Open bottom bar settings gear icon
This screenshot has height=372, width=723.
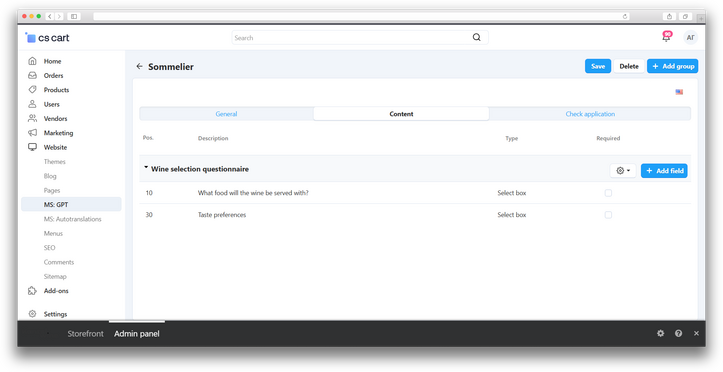[x=661, y=333]
